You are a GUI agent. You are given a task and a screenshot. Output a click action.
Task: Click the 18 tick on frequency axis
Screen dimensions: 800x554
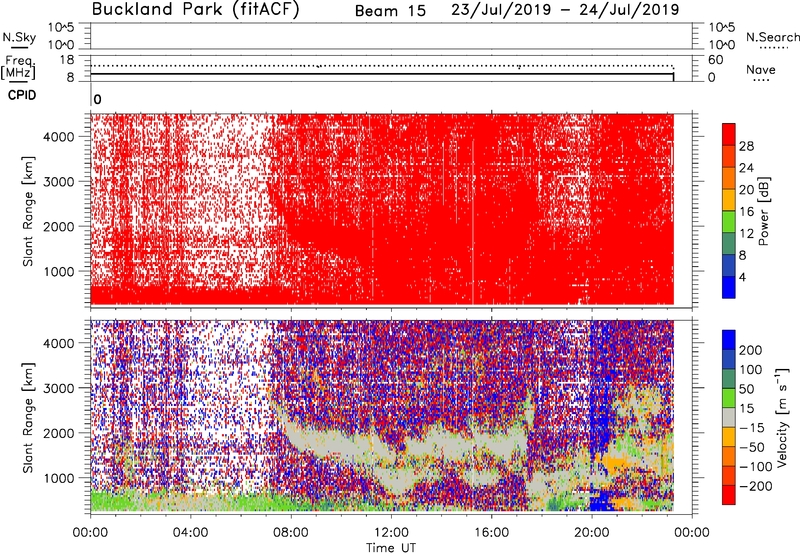67,60
